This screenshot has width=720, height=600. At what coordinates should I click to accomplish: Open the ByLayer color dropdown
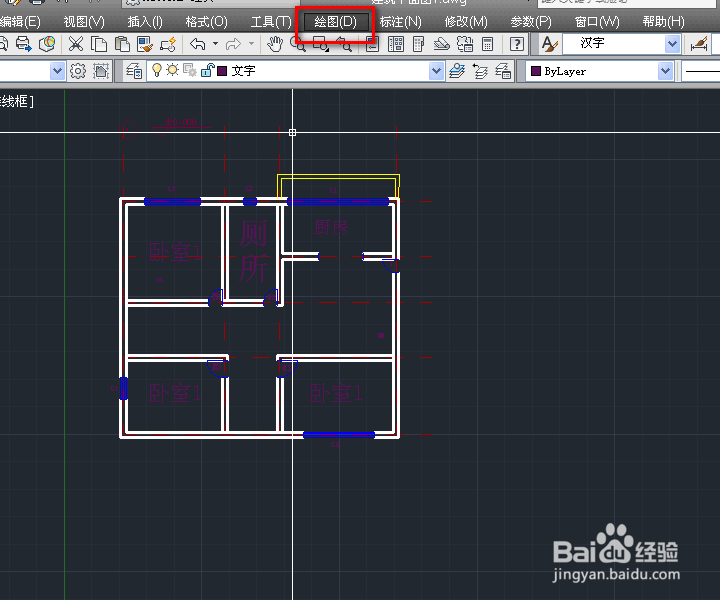pos(665,71)
